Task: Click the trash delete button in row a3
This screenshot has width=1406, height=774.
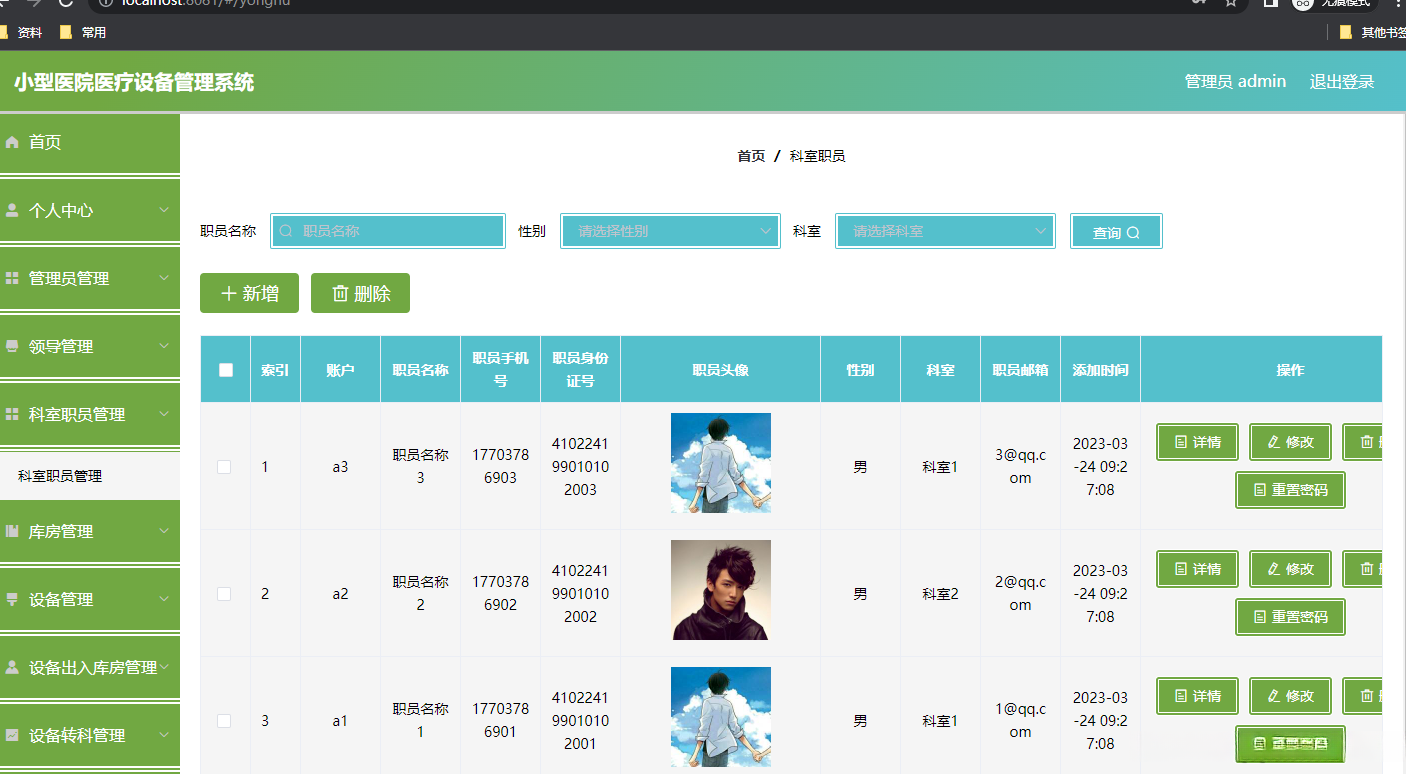Action: click(1362, 442)
